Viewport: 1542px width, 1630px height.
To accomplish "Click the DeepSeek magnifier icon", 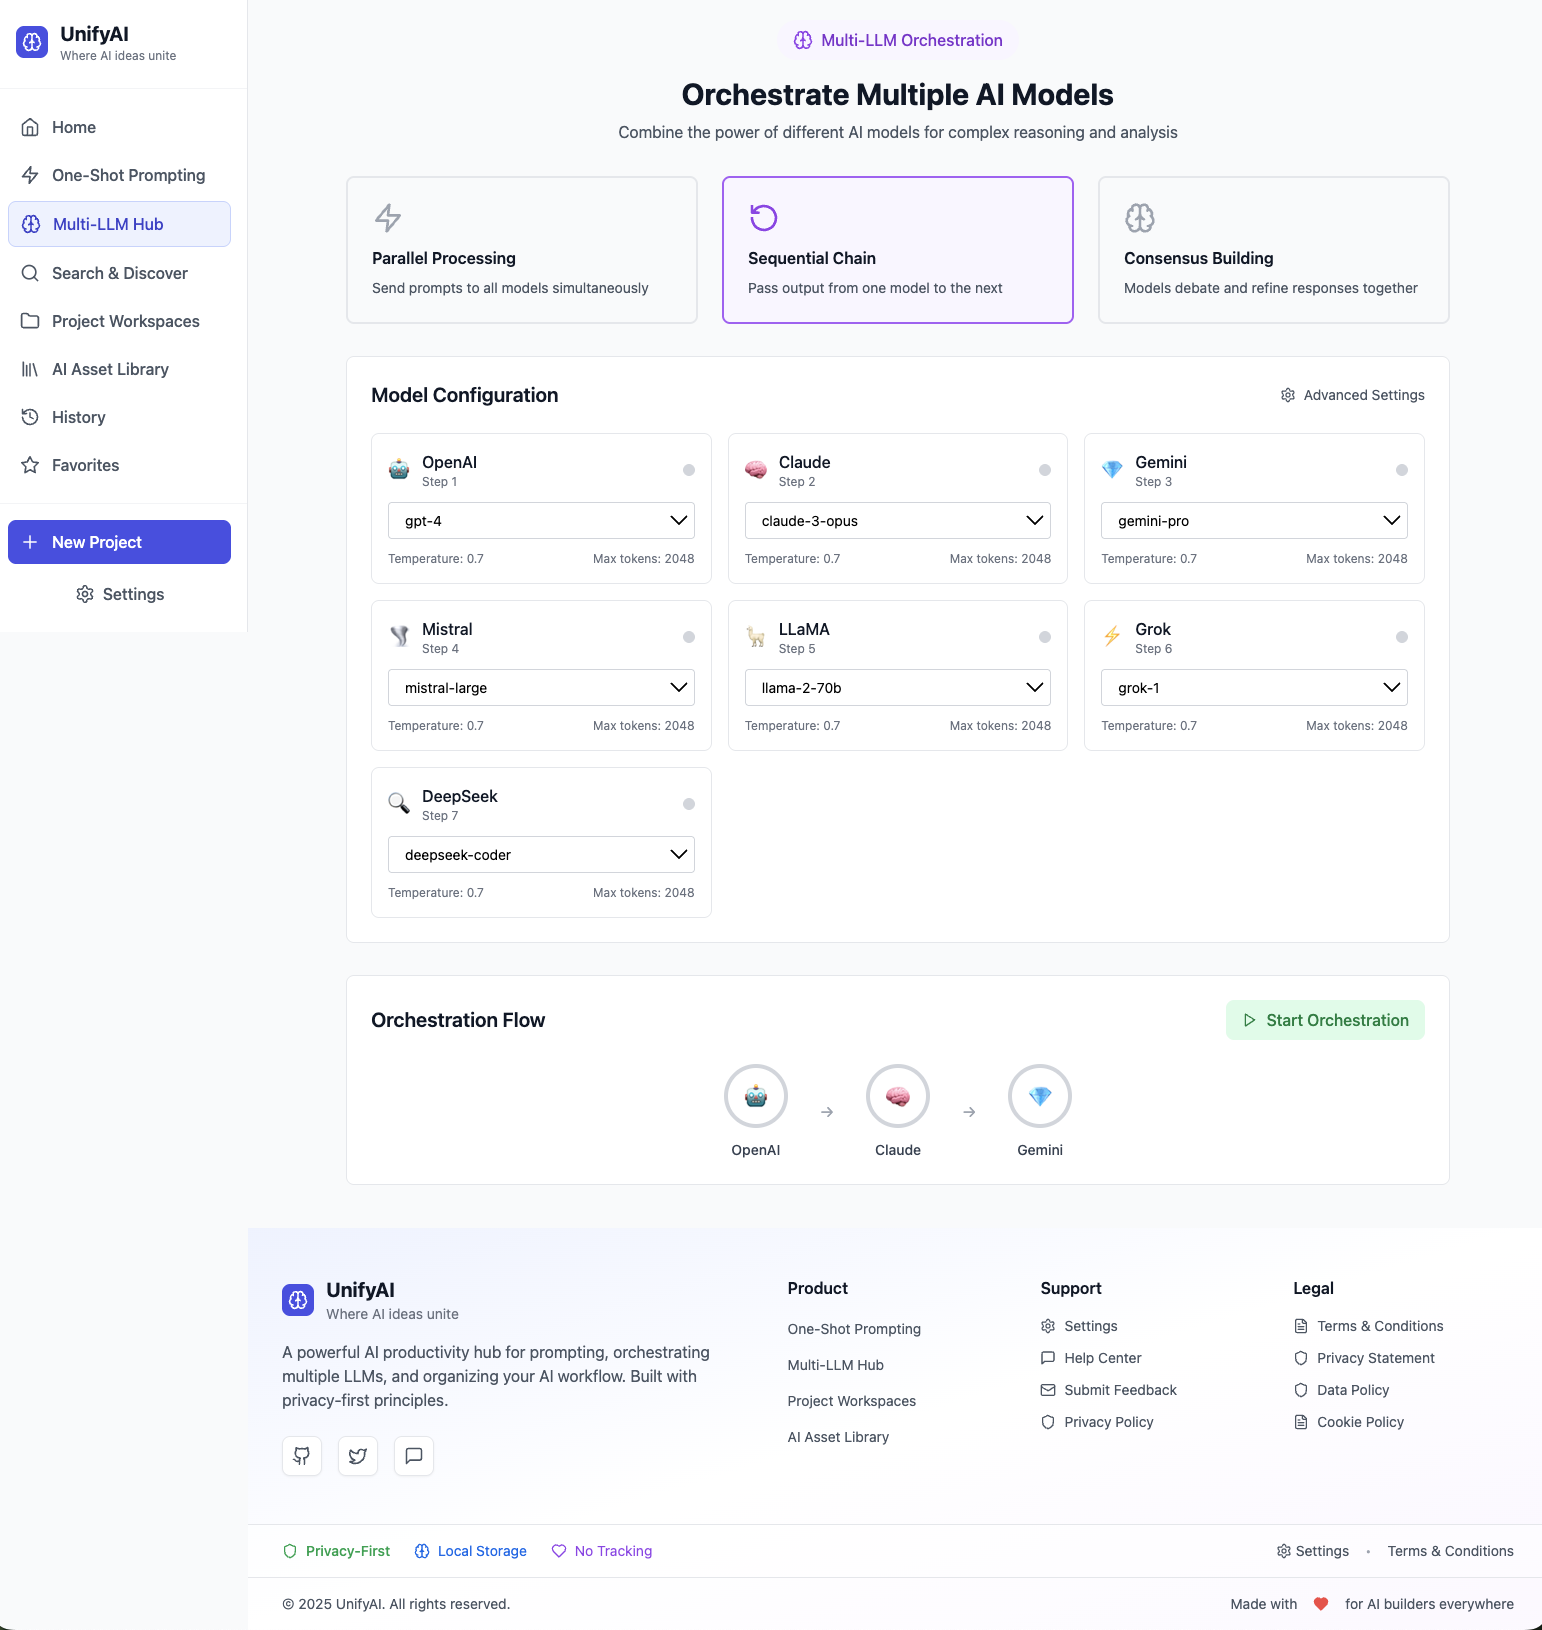I will (x=399, y=804).
